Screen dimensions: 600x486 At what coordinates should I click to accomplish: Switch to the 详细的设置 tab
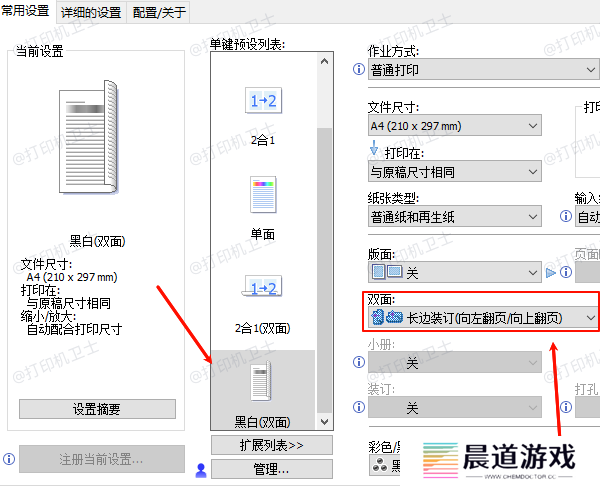(91, 13)
